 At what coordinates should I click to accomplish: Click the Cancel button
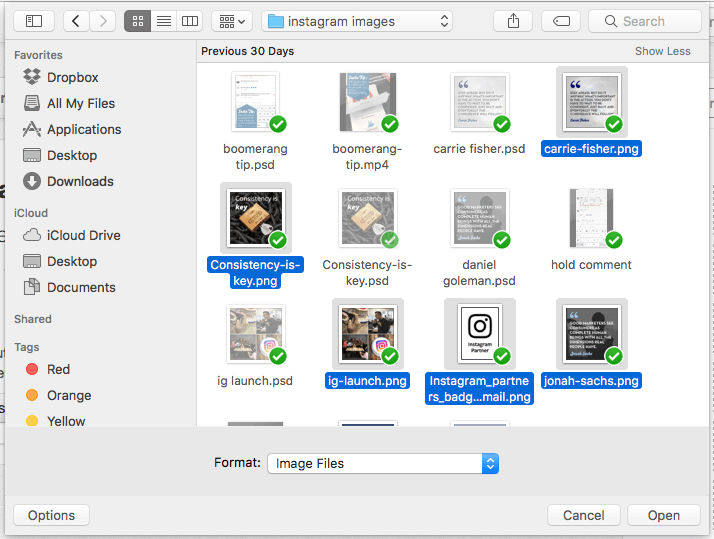584,515
